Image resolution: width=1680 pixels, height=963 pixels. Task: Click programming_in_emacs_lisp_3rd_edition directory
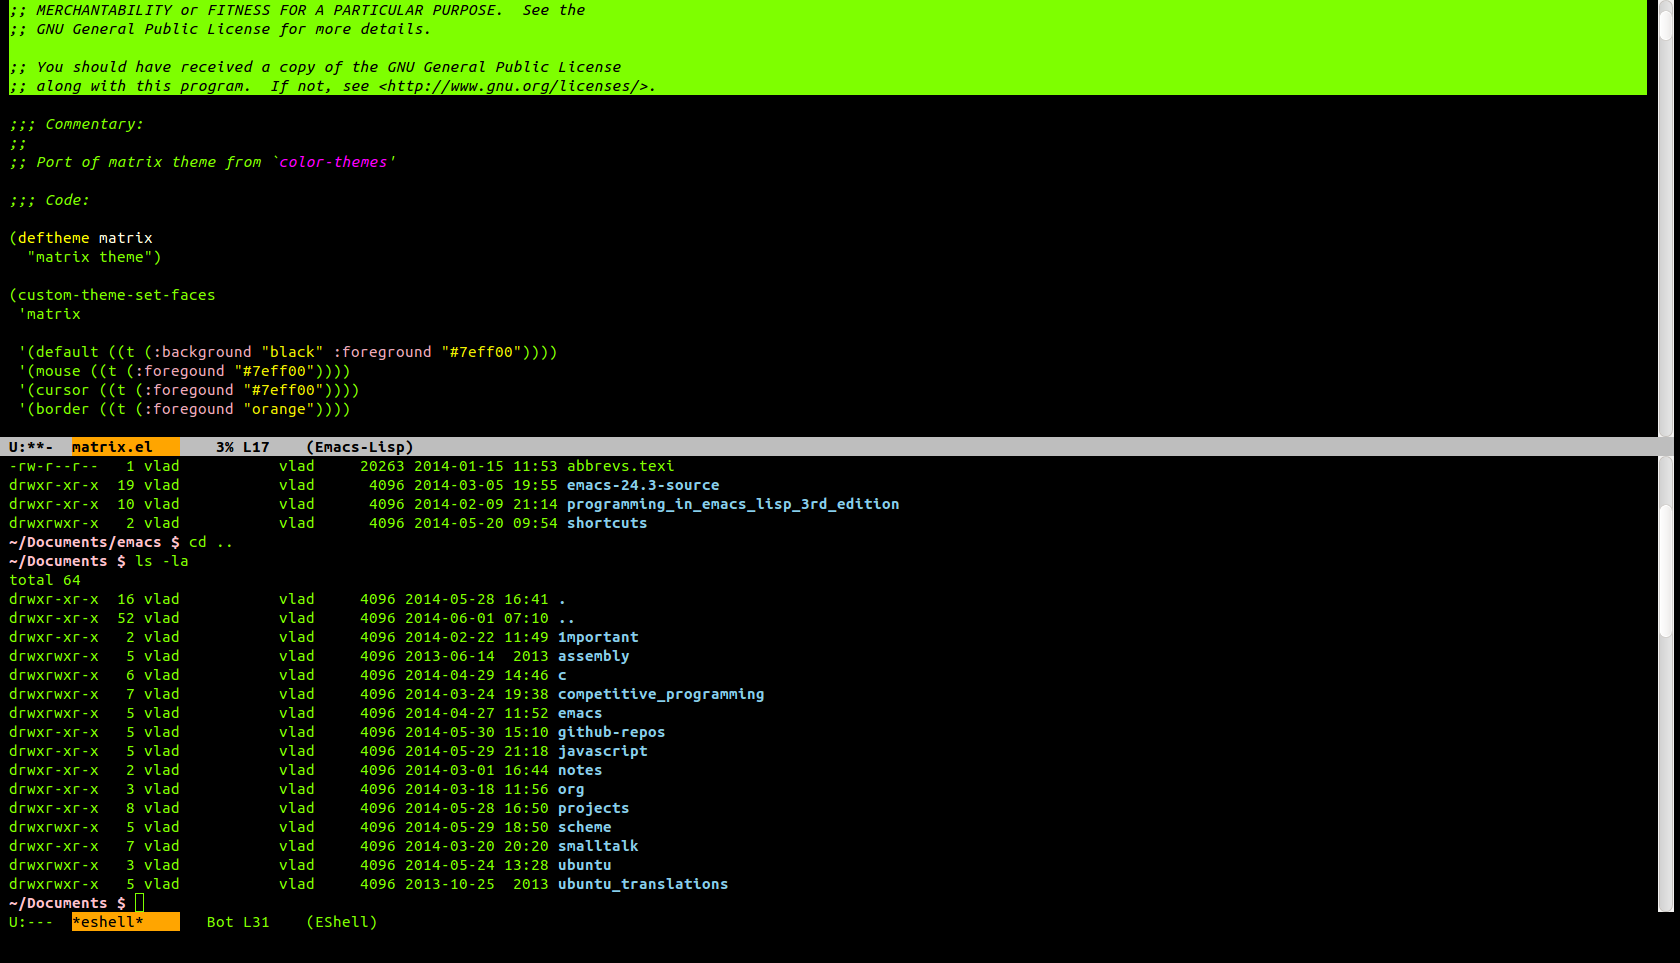tap(733, 504)
